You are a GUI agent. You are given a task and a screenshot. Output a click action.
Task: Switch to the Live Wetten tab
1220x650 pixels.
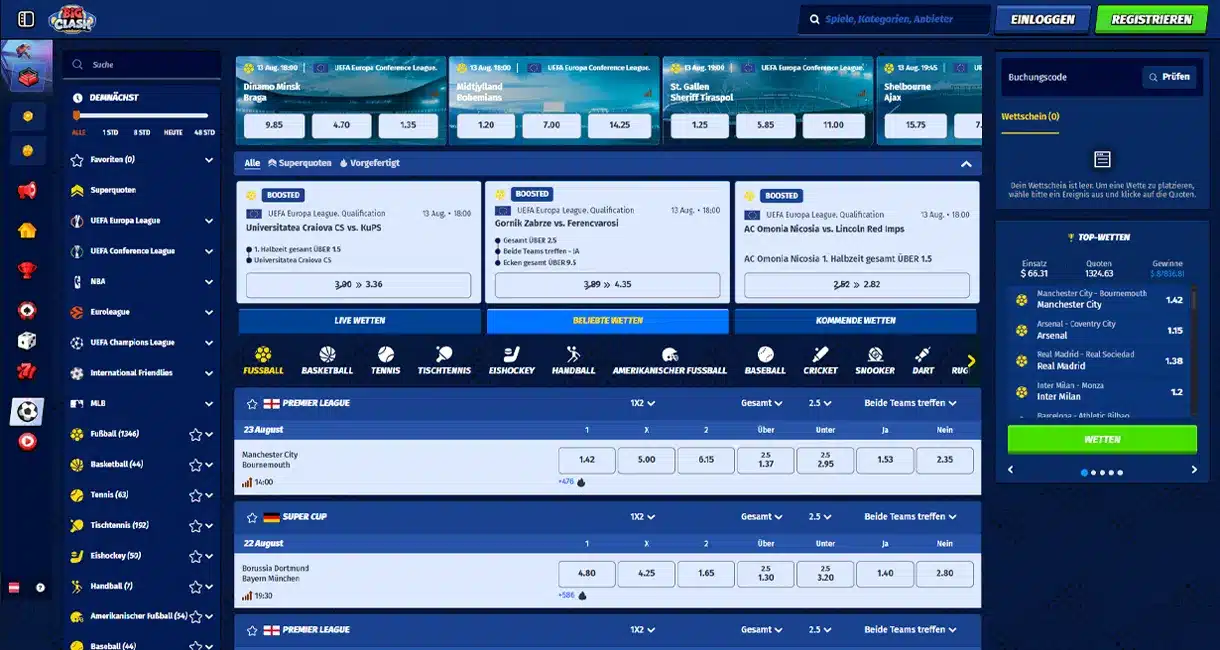click(x=360, y=321)
